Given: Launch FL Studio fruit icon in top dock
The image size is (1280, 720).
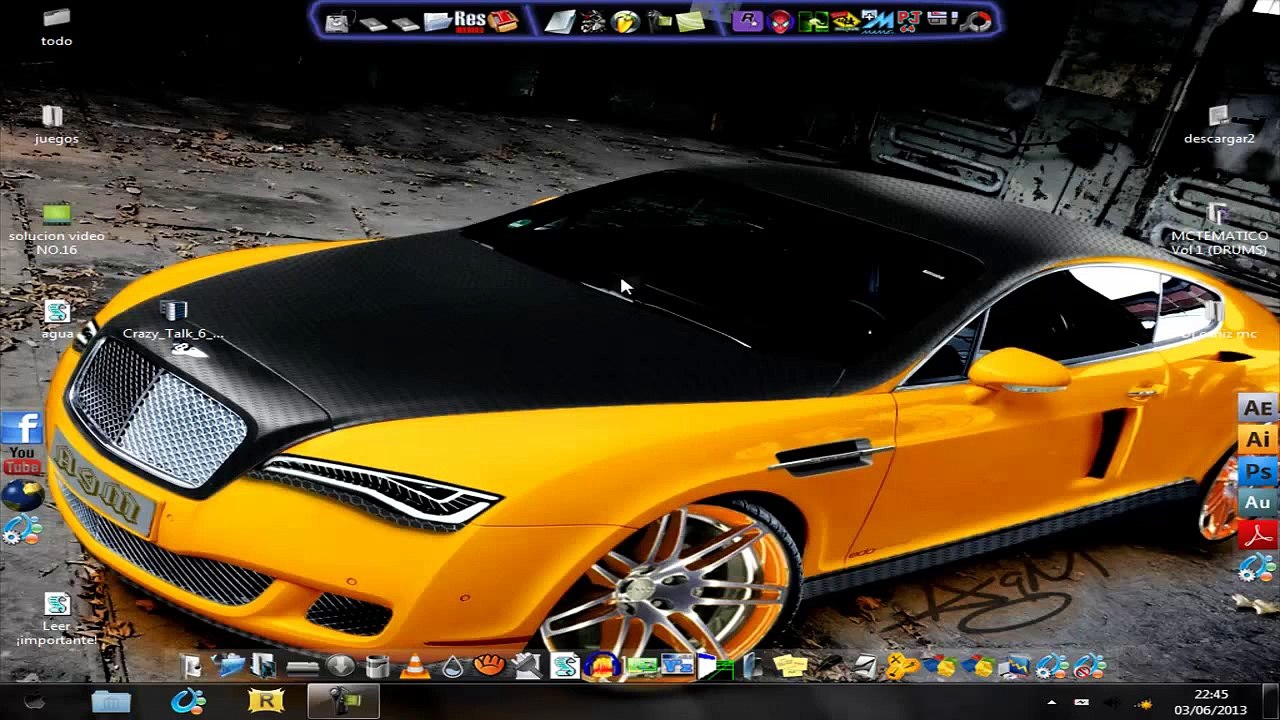Looking at the screenshot, I should pos(625,21).
